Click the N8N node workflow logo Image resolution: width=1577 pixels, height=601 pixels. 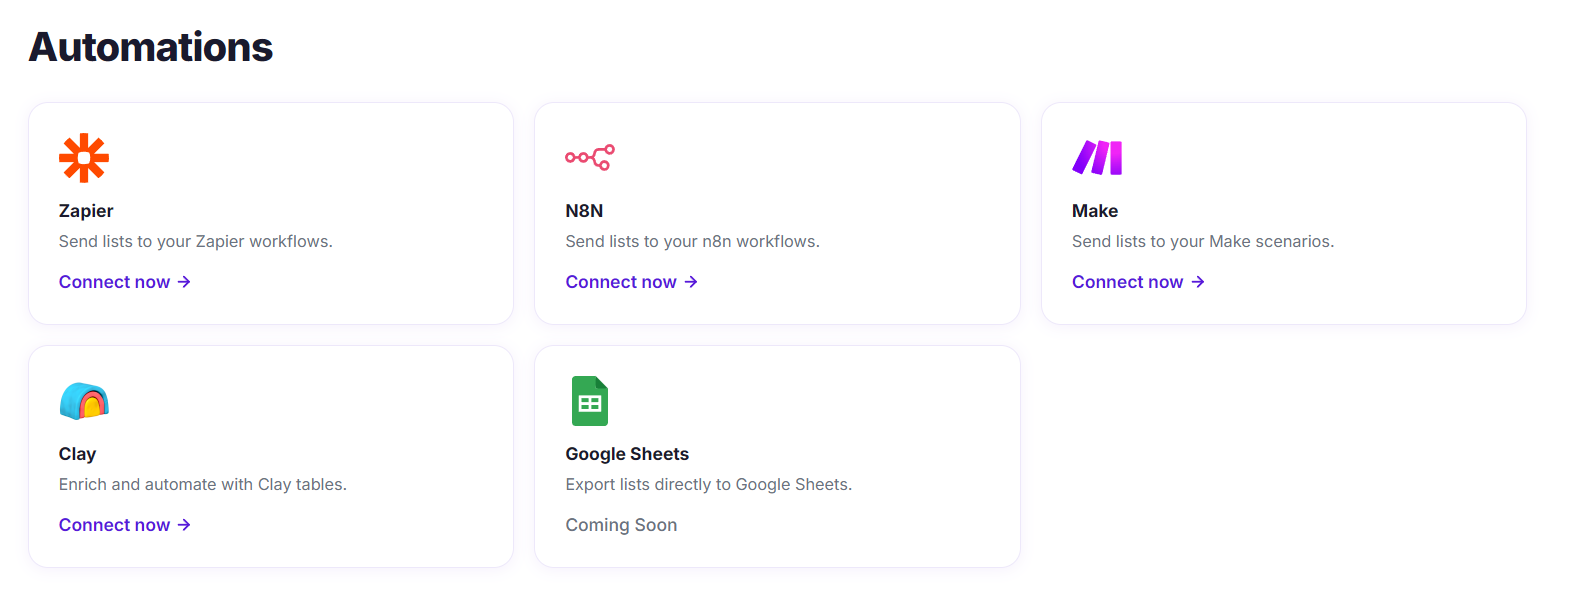[x=590, y=158]
